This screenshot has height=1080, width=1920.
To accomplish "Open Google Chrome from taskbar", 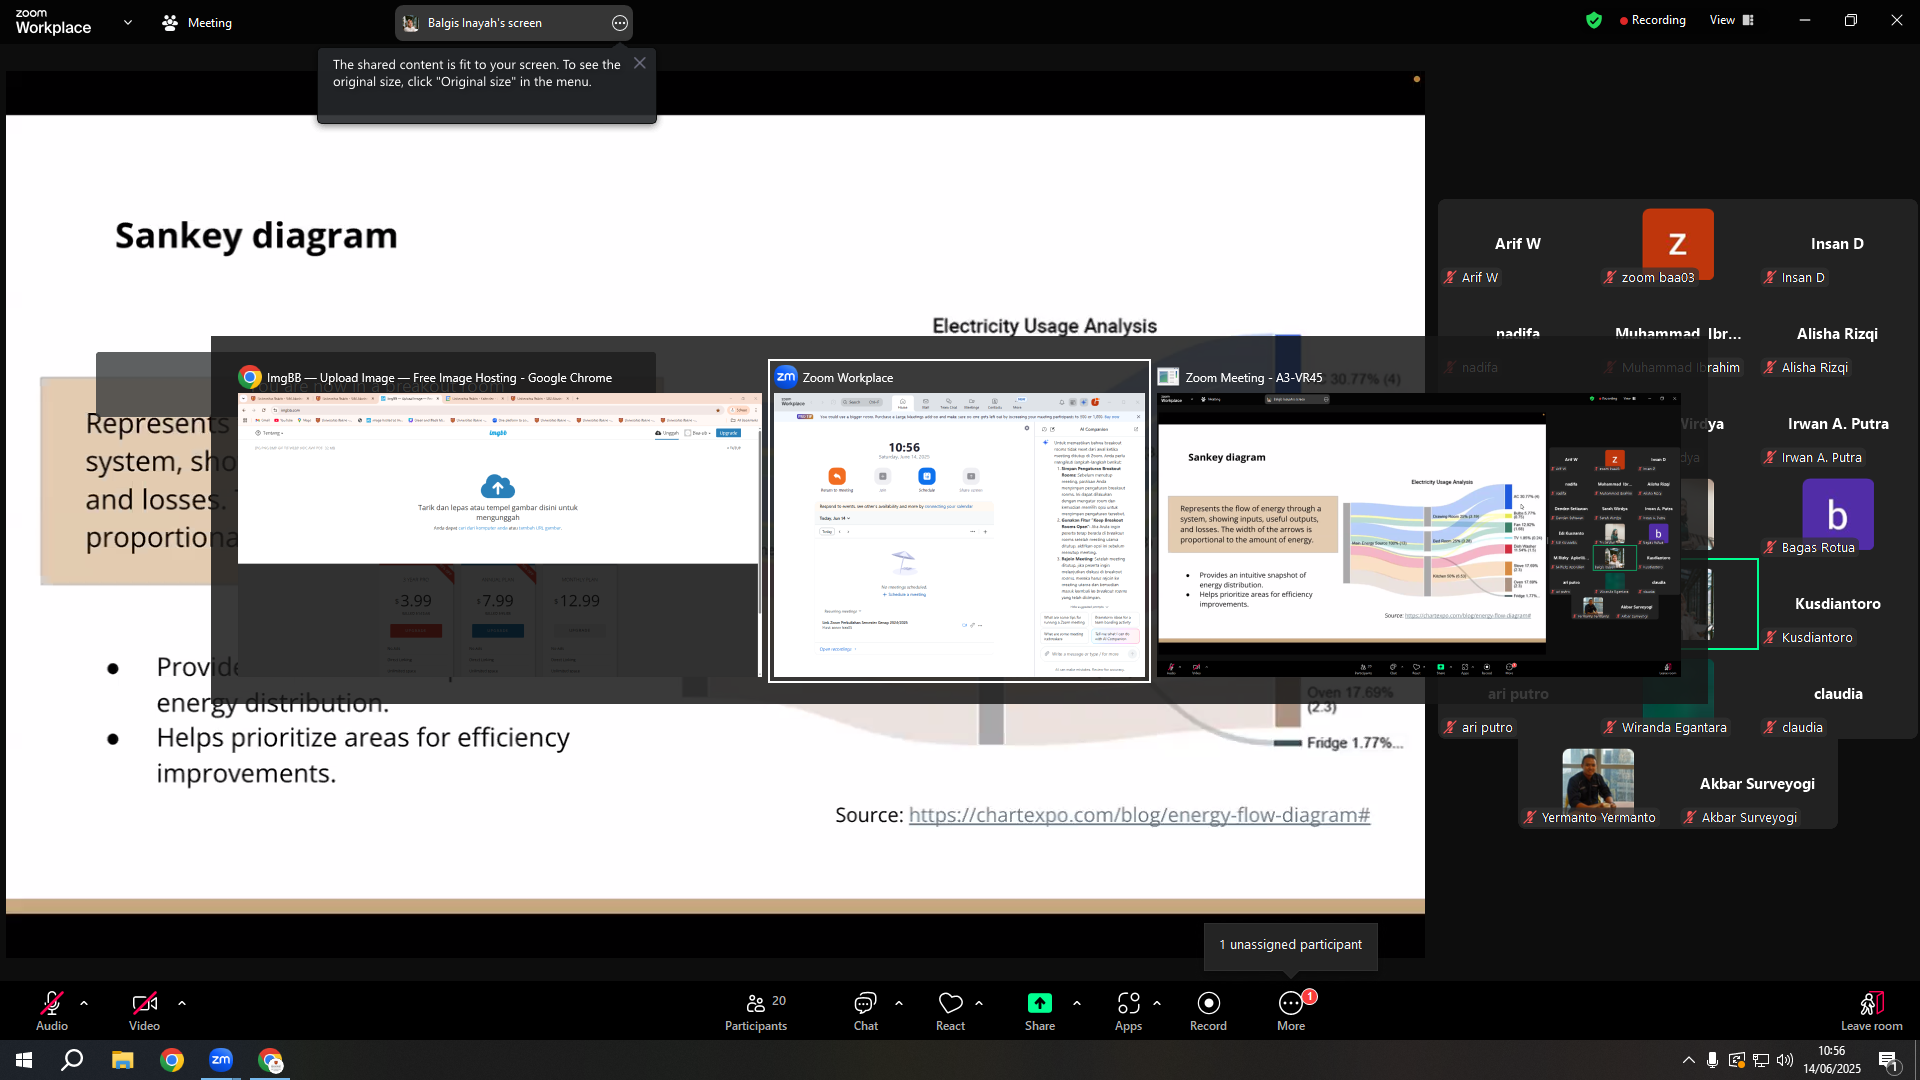I will 172,1060.
